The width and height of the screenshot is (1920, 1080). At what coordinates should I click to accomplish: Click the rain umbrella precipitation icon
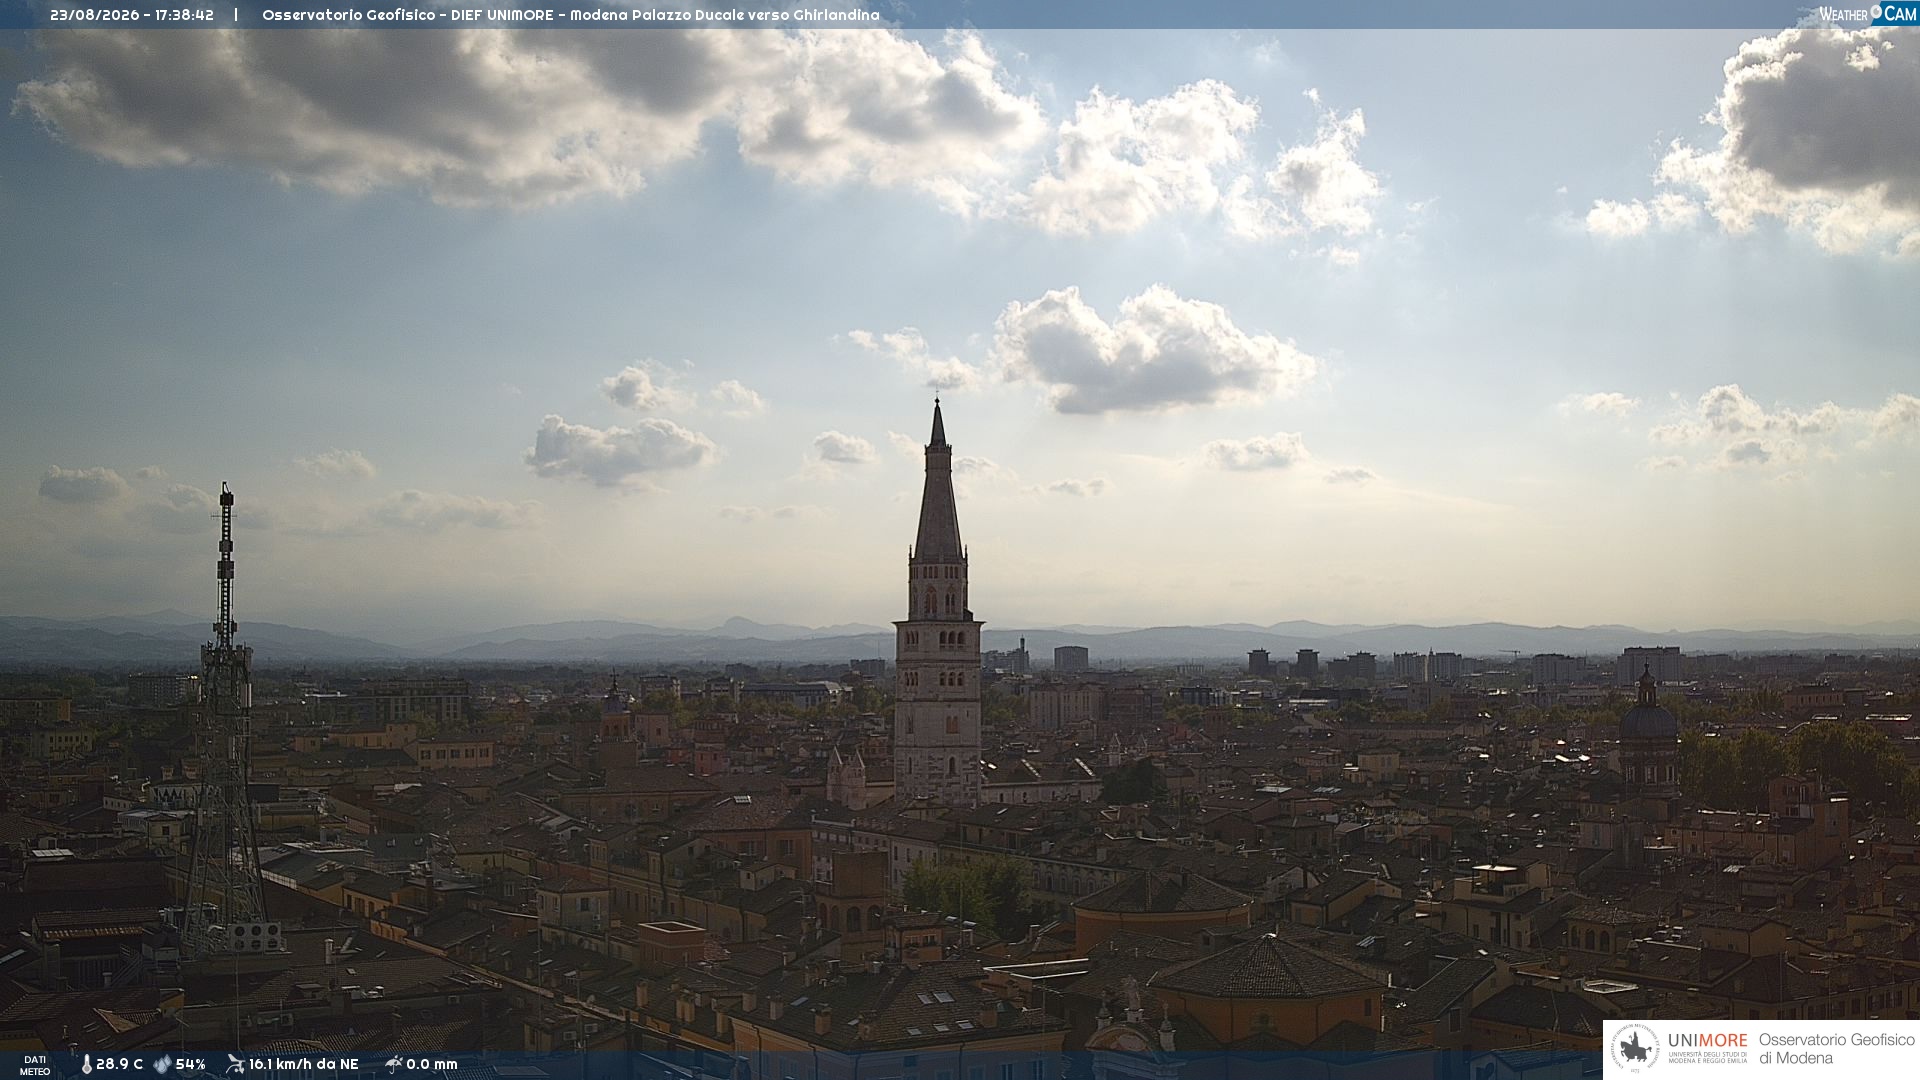click(394, 1065)
